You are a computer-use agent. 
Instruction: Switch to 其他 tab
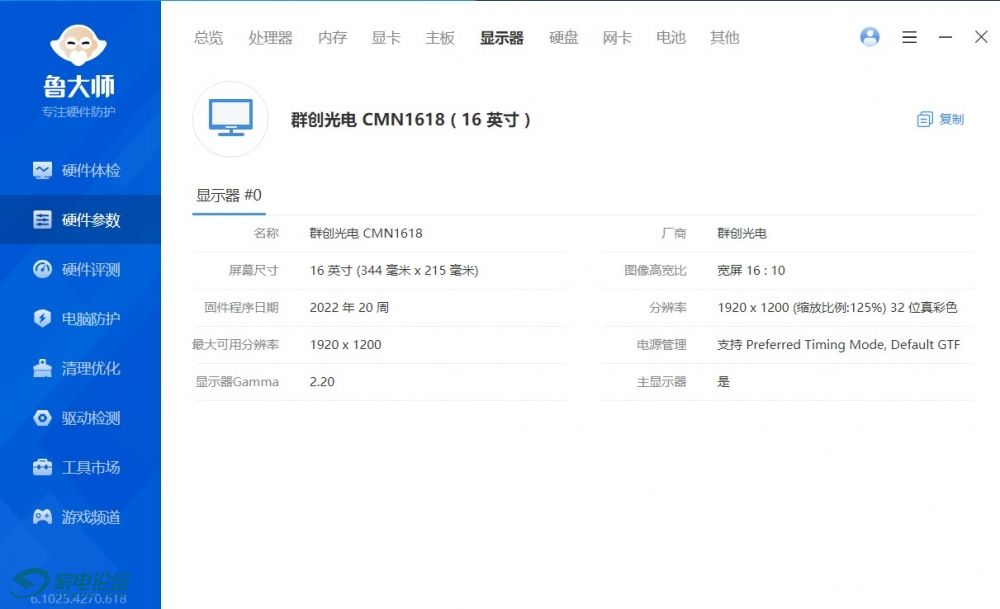click(724, 38)
